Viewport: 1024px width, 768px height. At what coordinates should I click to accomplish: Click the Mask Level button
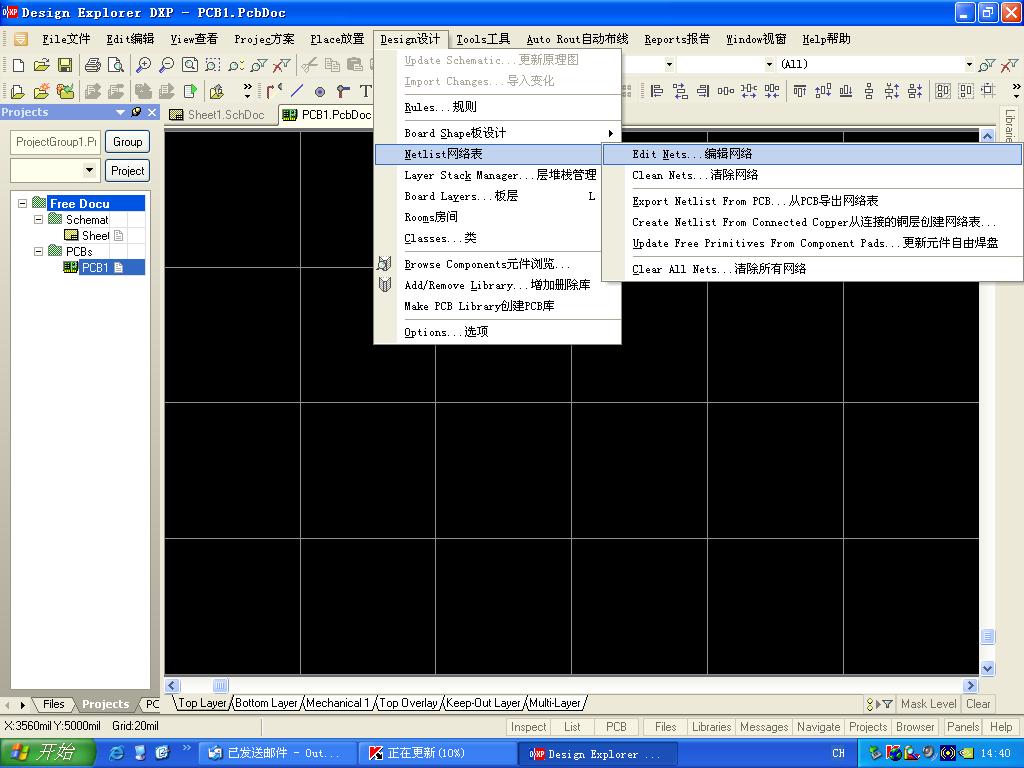[x=928, y=704]
